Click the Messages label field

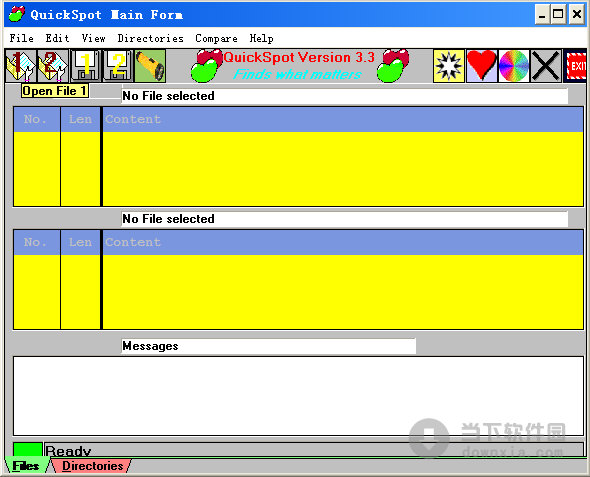269,346
